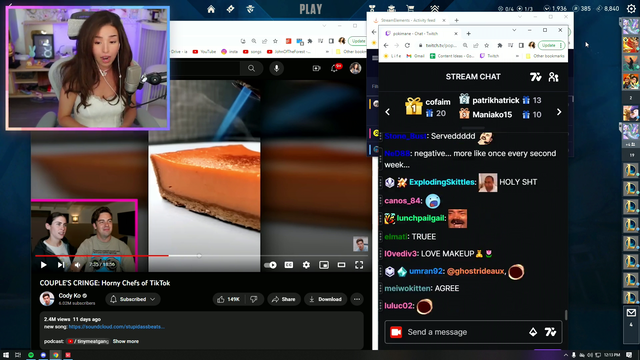Open the YouTube bookmark in bookmarks bar
The height and width of the screenshot is (360, 640).
click(x=204, y=52)
